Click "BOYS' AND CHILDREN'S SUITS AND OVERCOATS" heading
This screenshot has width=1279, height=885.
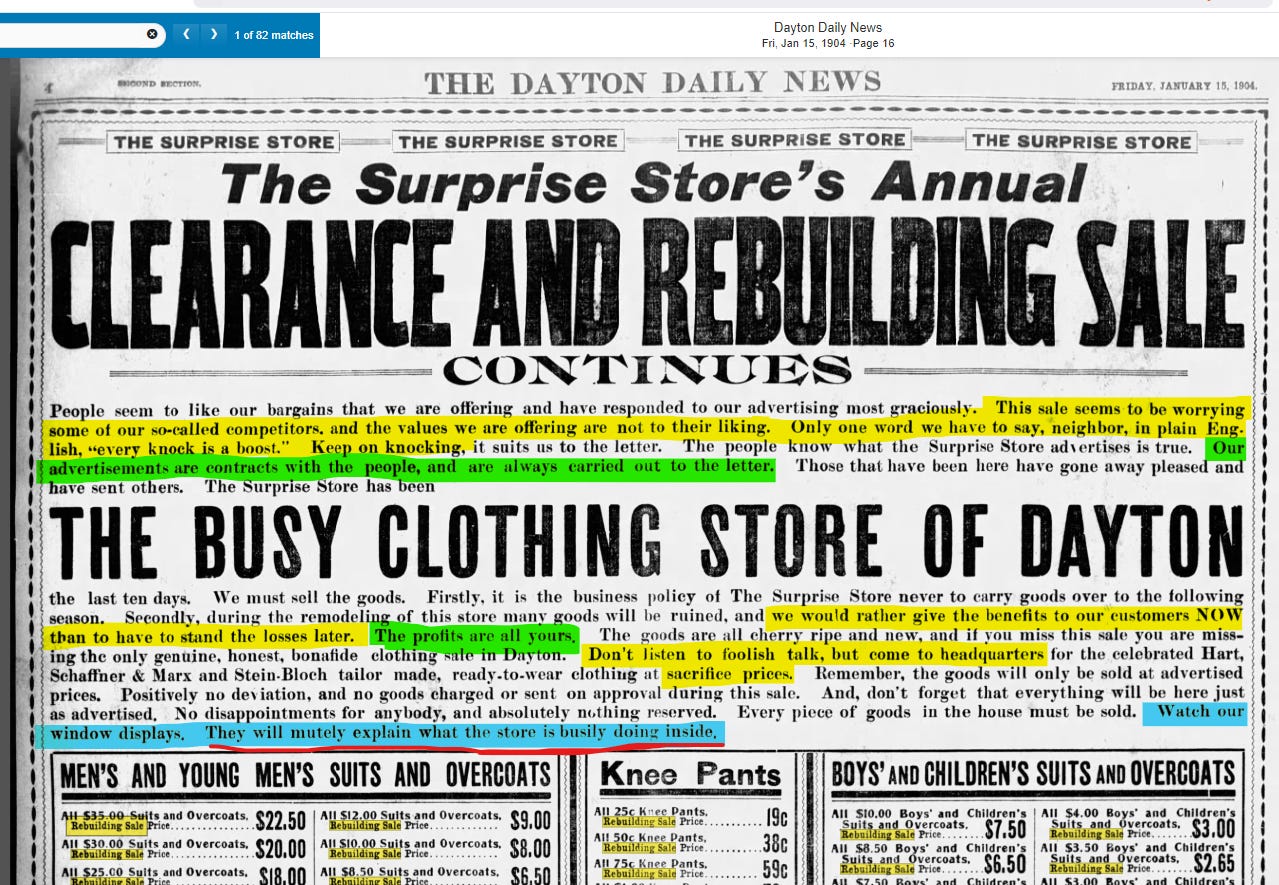click(x=1034, y=773)
